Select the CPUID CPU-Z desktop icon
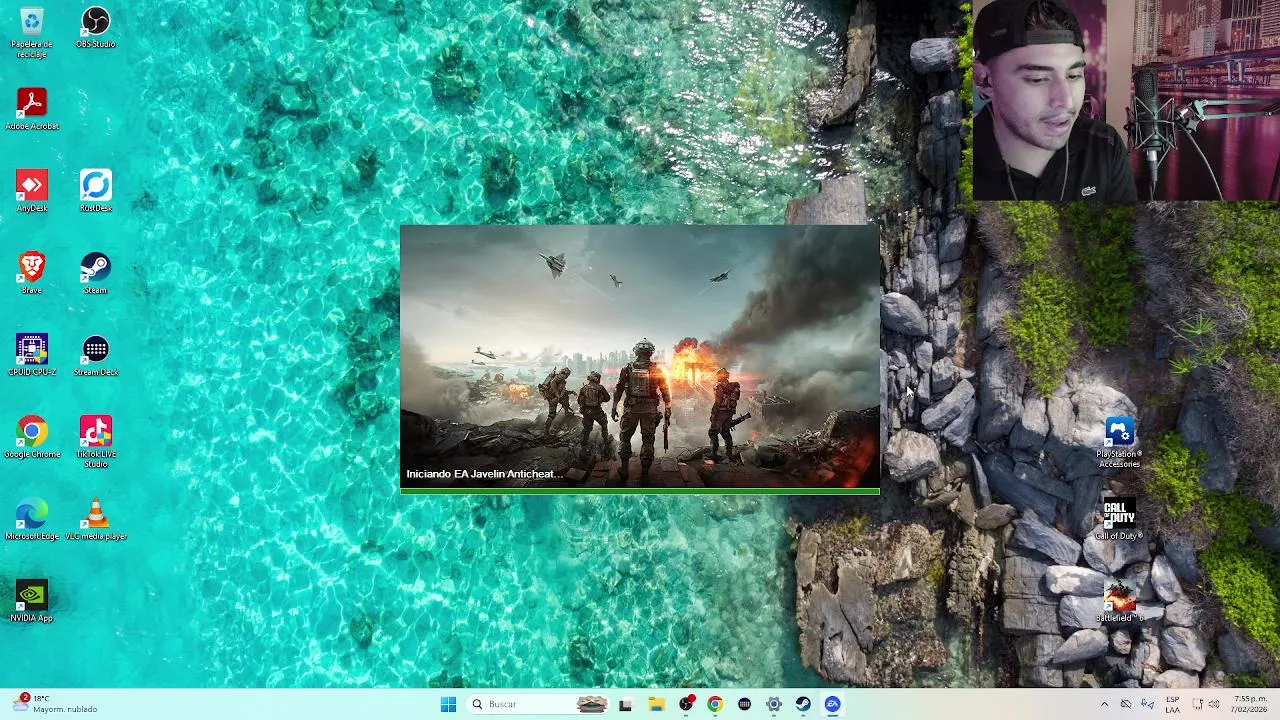 pos(32,355)
